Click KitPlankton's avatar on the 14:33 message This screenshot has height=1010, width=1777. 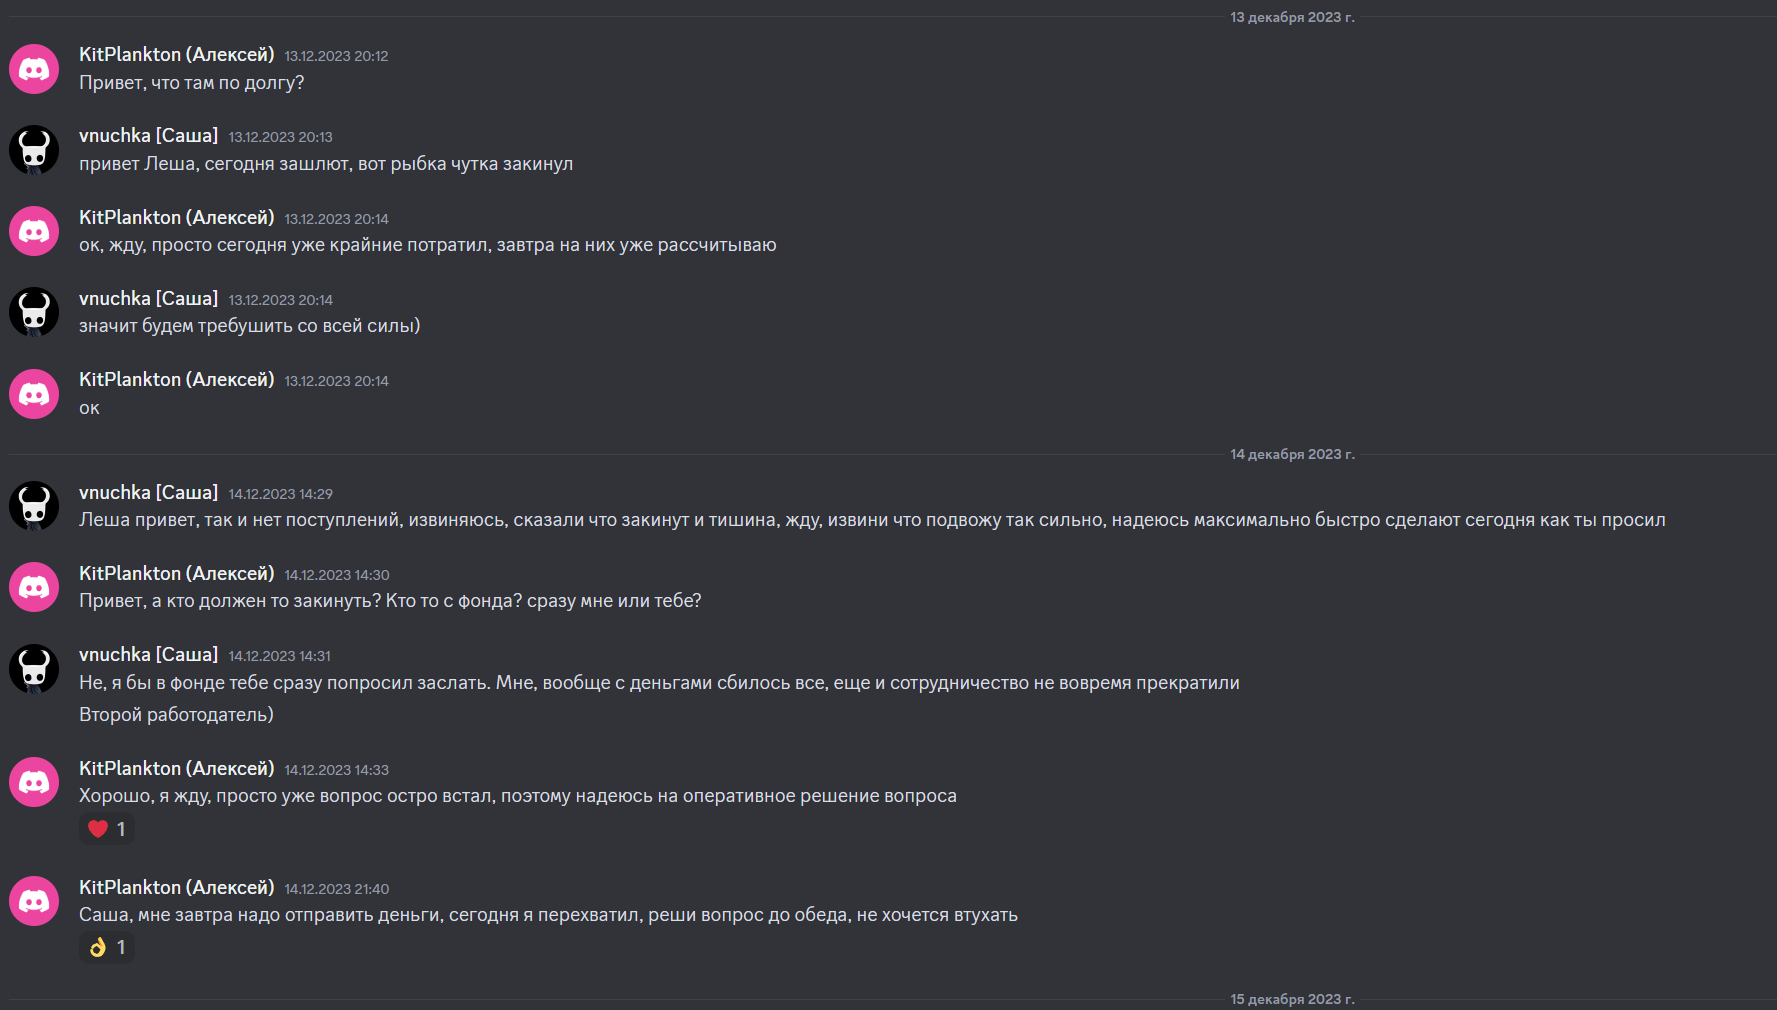34,782
